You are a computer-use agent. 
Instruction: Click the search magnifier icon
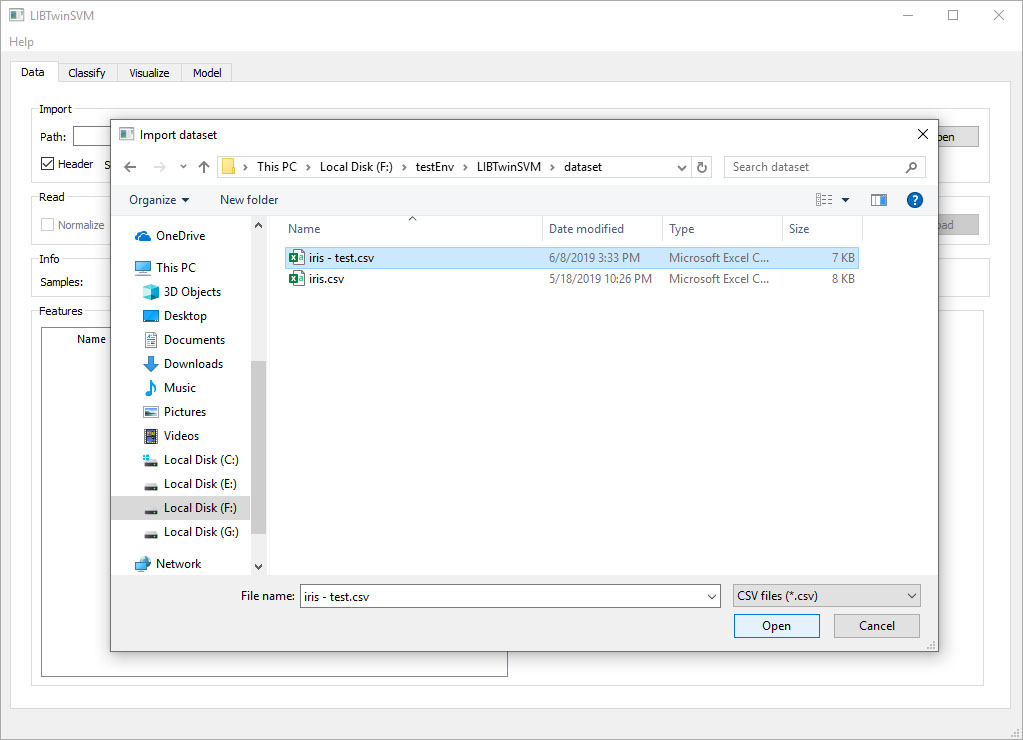point(911,167)
